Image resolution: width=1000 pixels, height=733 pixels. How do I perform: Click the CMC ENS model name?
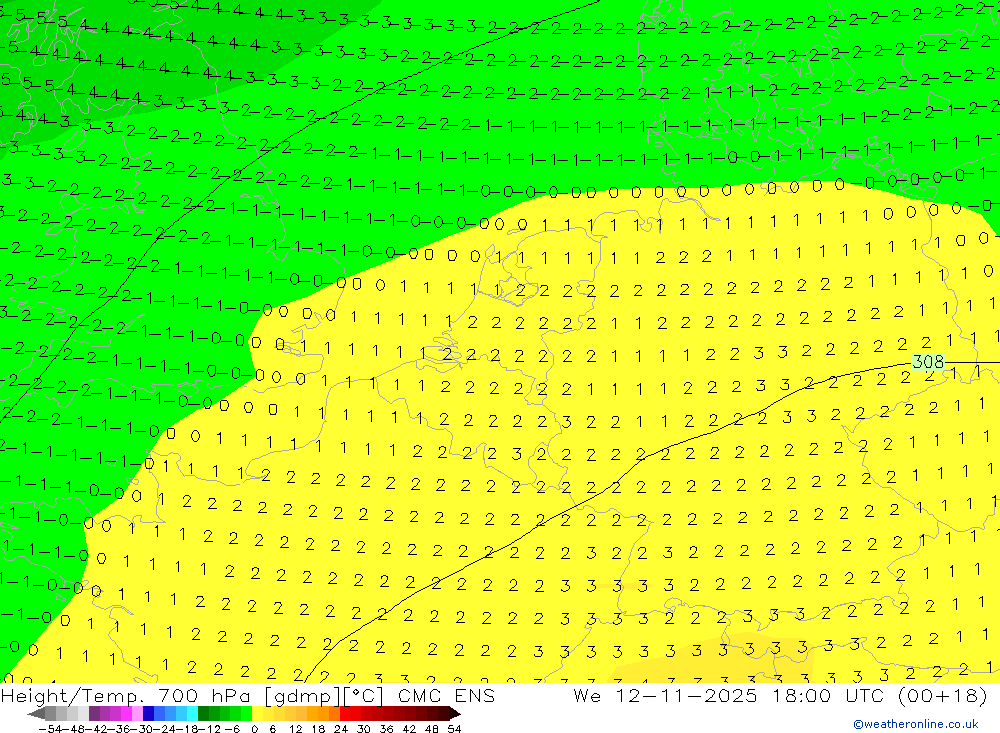pyautogui.click(x=446, y=695)
